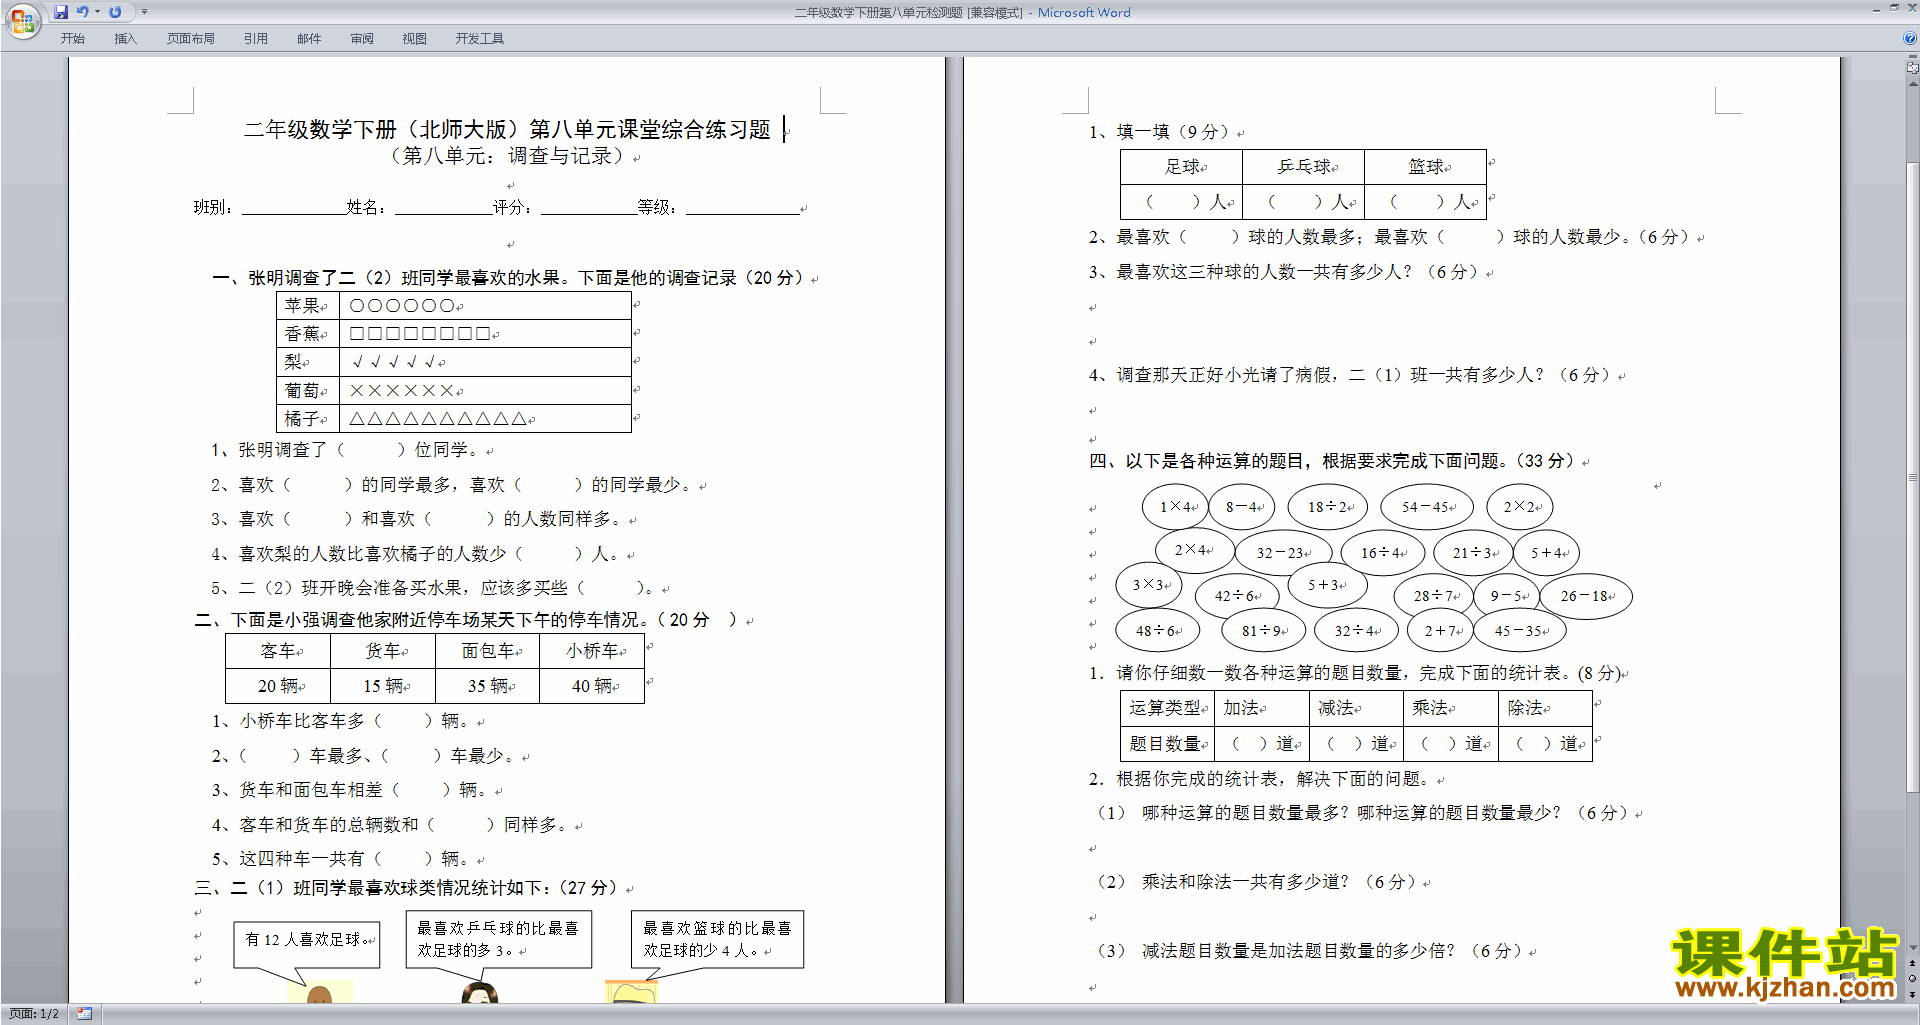Click the macro recording icon in status bar

85,1014
